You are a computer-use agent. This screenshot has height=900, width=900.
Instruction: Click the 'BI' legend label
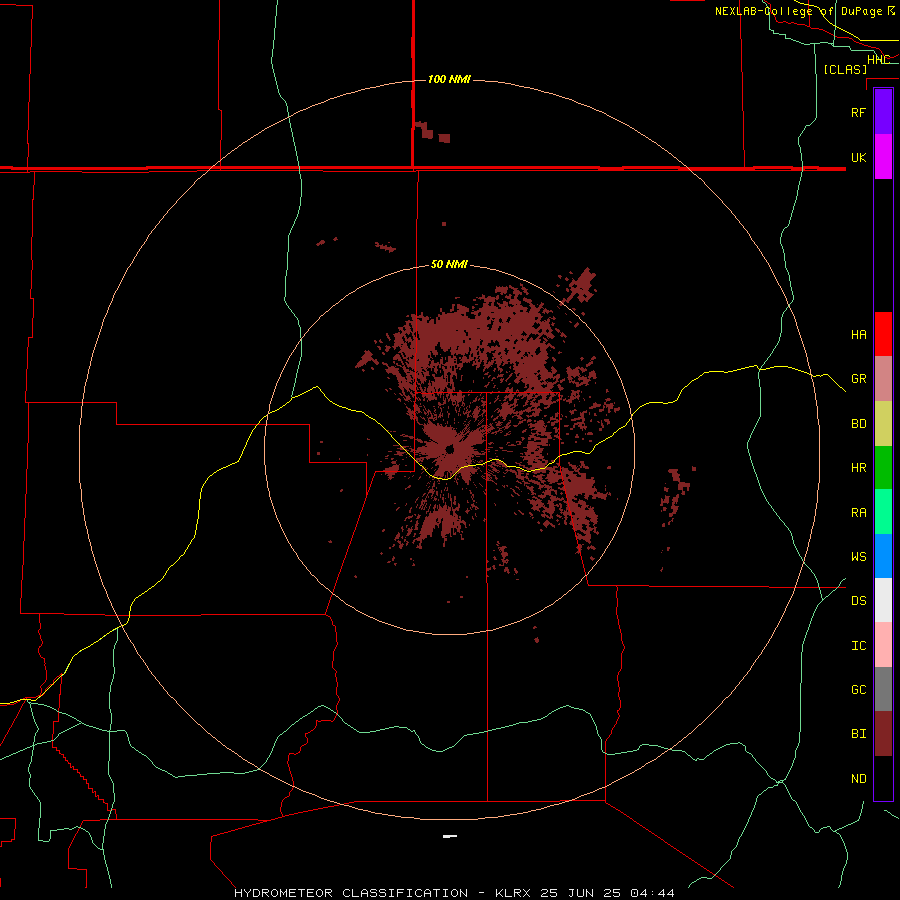[858, 734]
